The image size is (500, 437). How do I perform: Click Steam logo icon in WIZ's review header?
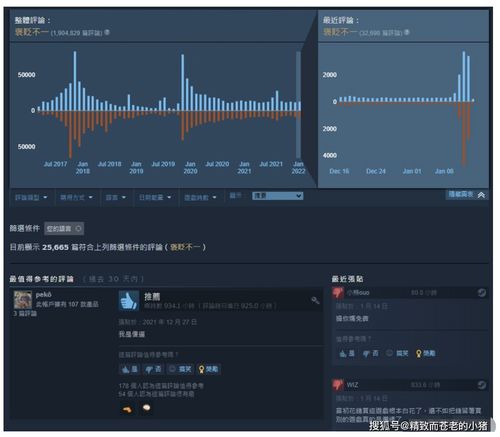(482, 385)
